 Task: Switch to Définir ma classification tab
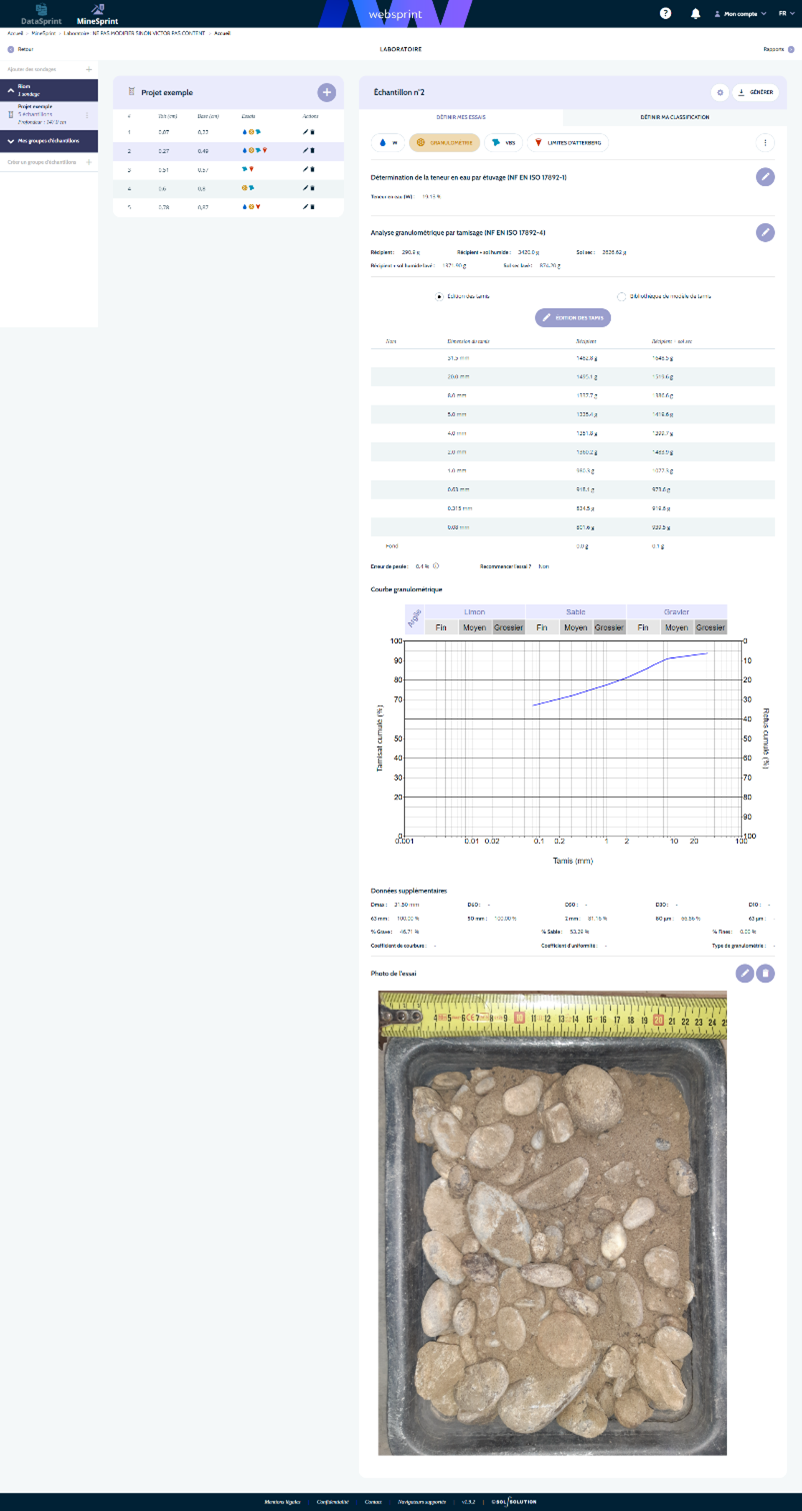click(x=674, y=117)
